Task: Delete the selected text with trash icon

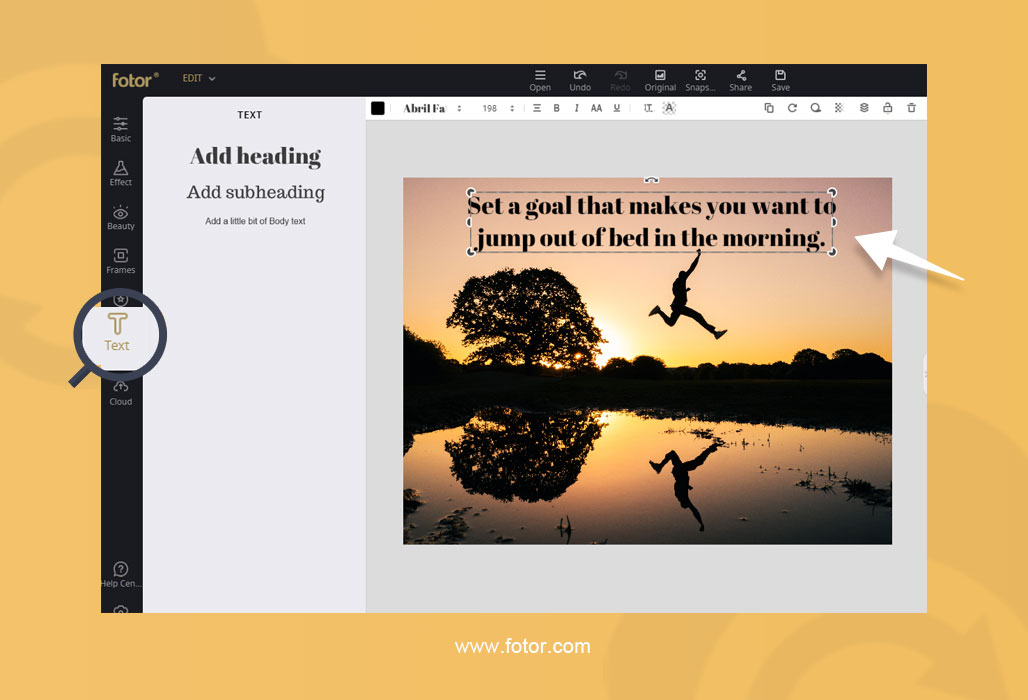Action: (x=911, y=108)
